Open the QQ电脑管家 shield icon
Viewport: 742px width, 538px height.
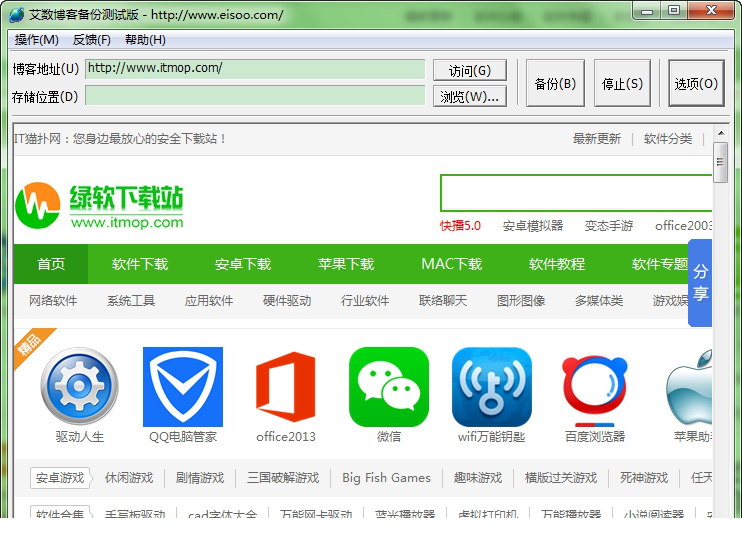coord(183,387)
